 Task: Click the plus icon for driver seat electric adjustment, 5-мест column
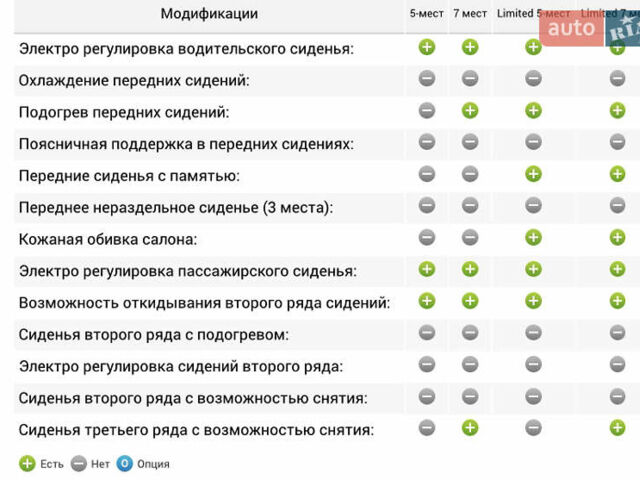(x=427, y=47)
